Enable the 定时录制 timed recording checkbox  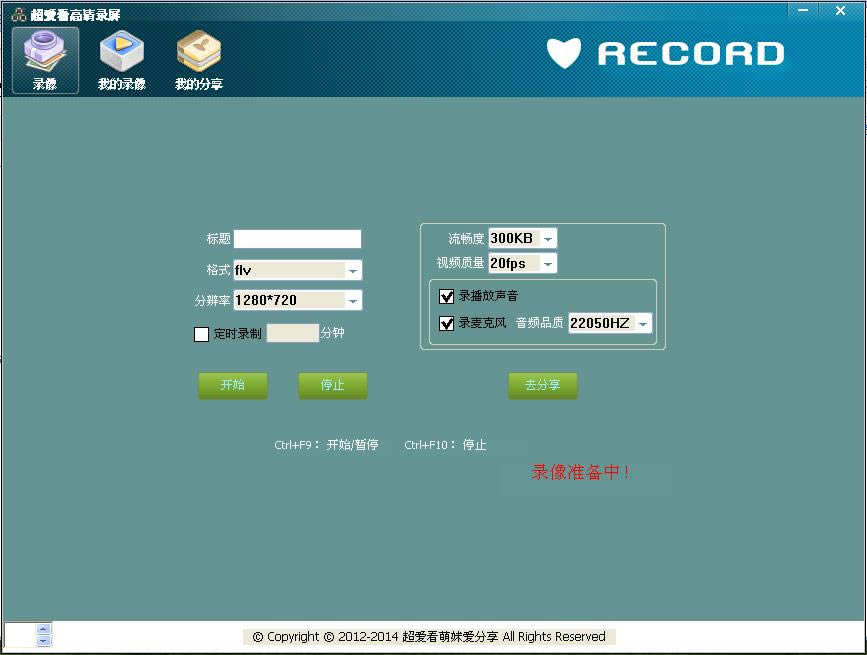click(x=201, y=334)
